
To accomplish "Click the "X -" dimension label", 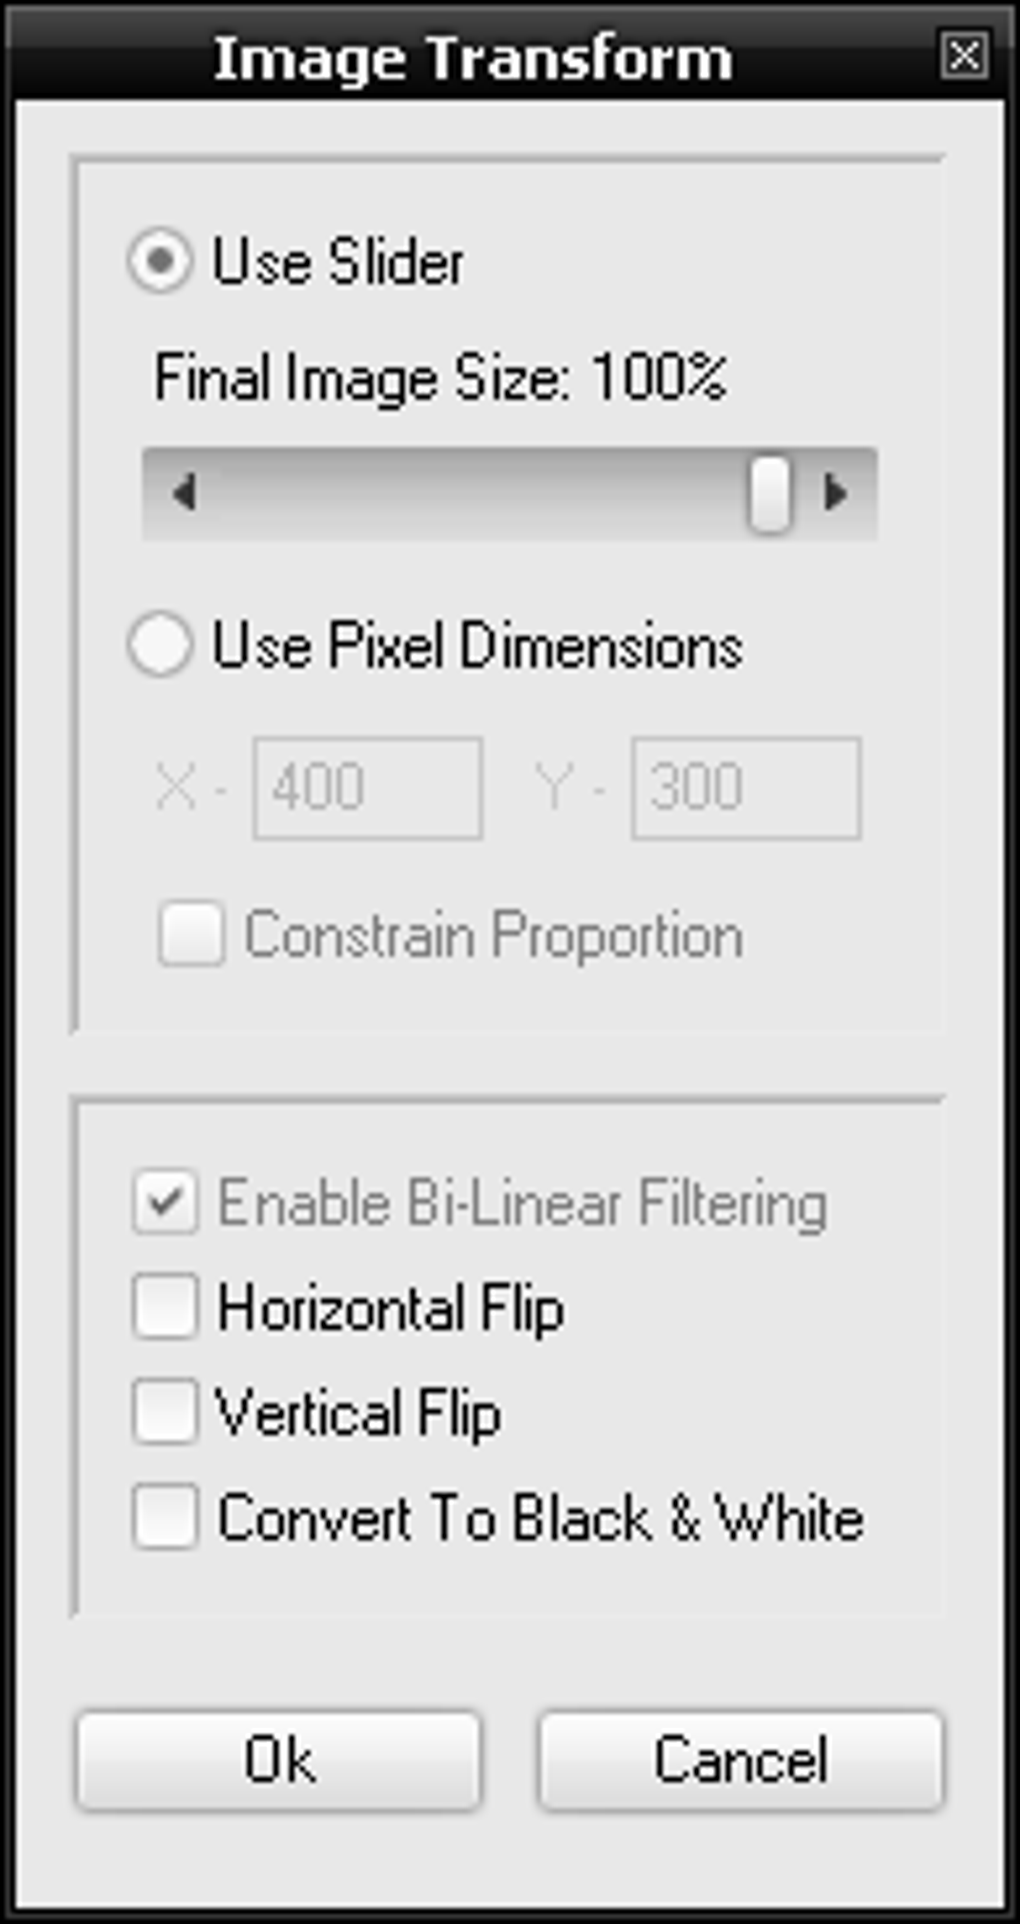I will [191, 788].
